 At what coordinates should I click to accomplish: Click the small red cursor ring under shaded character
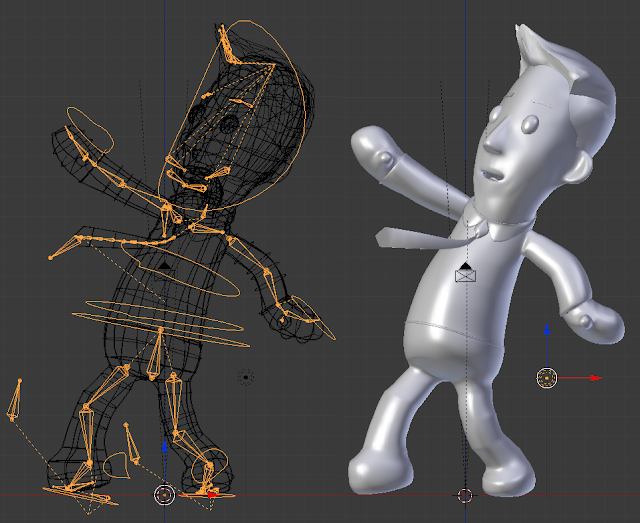click(x=465, y=496)
